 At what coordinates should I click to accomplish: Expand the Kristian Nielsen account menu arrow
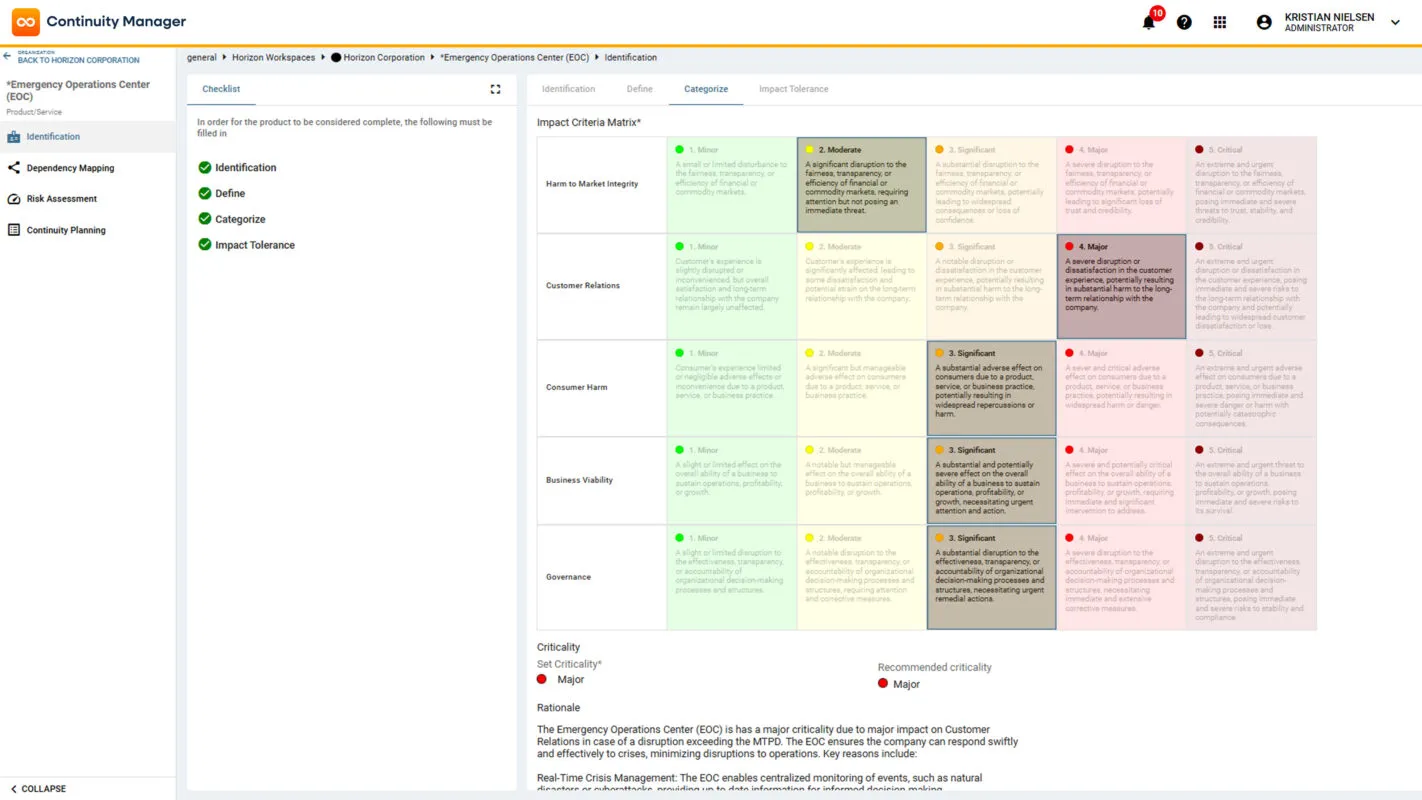(1395, 22)
